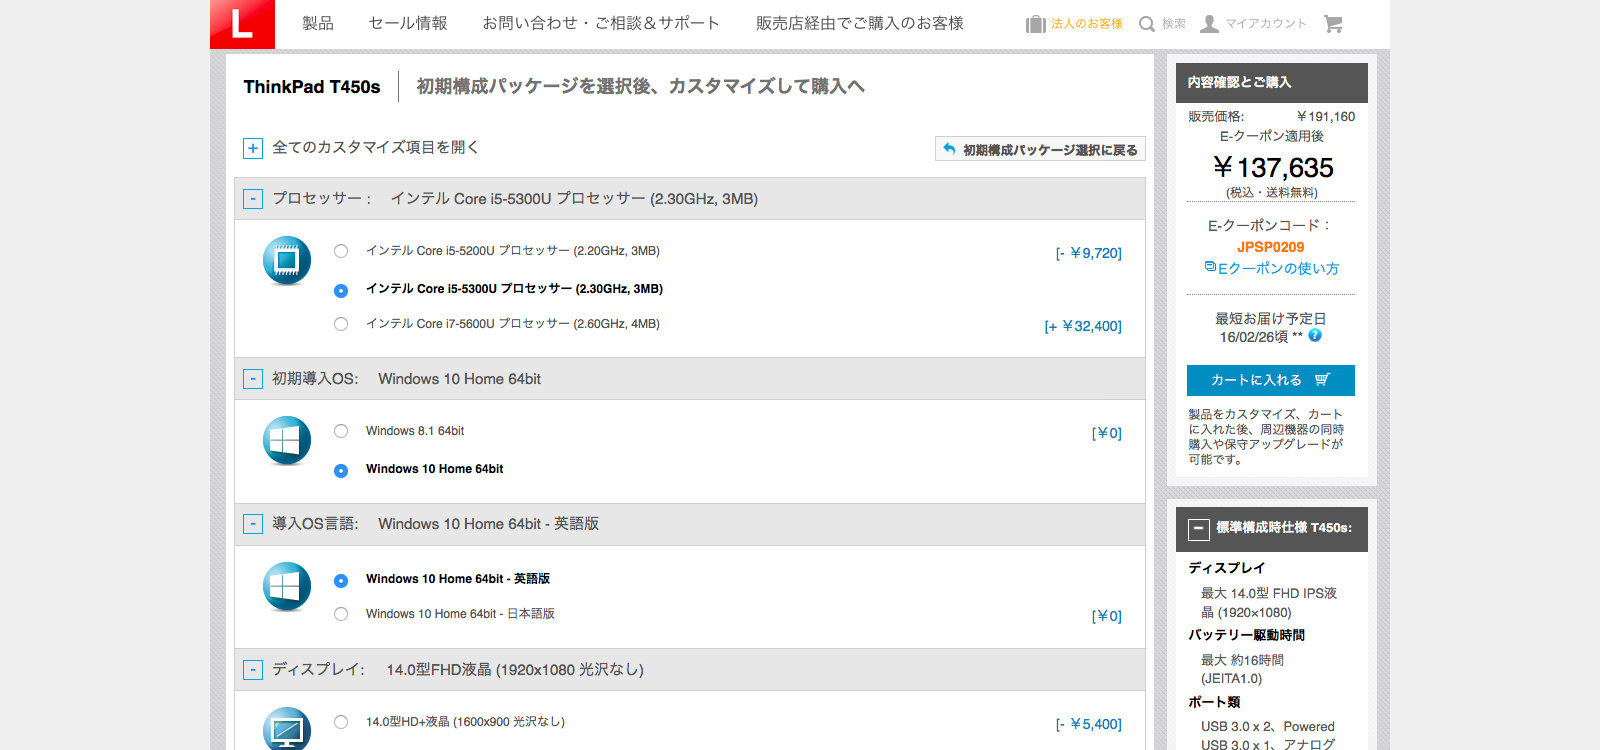The width and height of the screenshot is (1600, 750).
Task: Click the search magnifier icon
Action: pyautogui.click(x=1147, y=24)
